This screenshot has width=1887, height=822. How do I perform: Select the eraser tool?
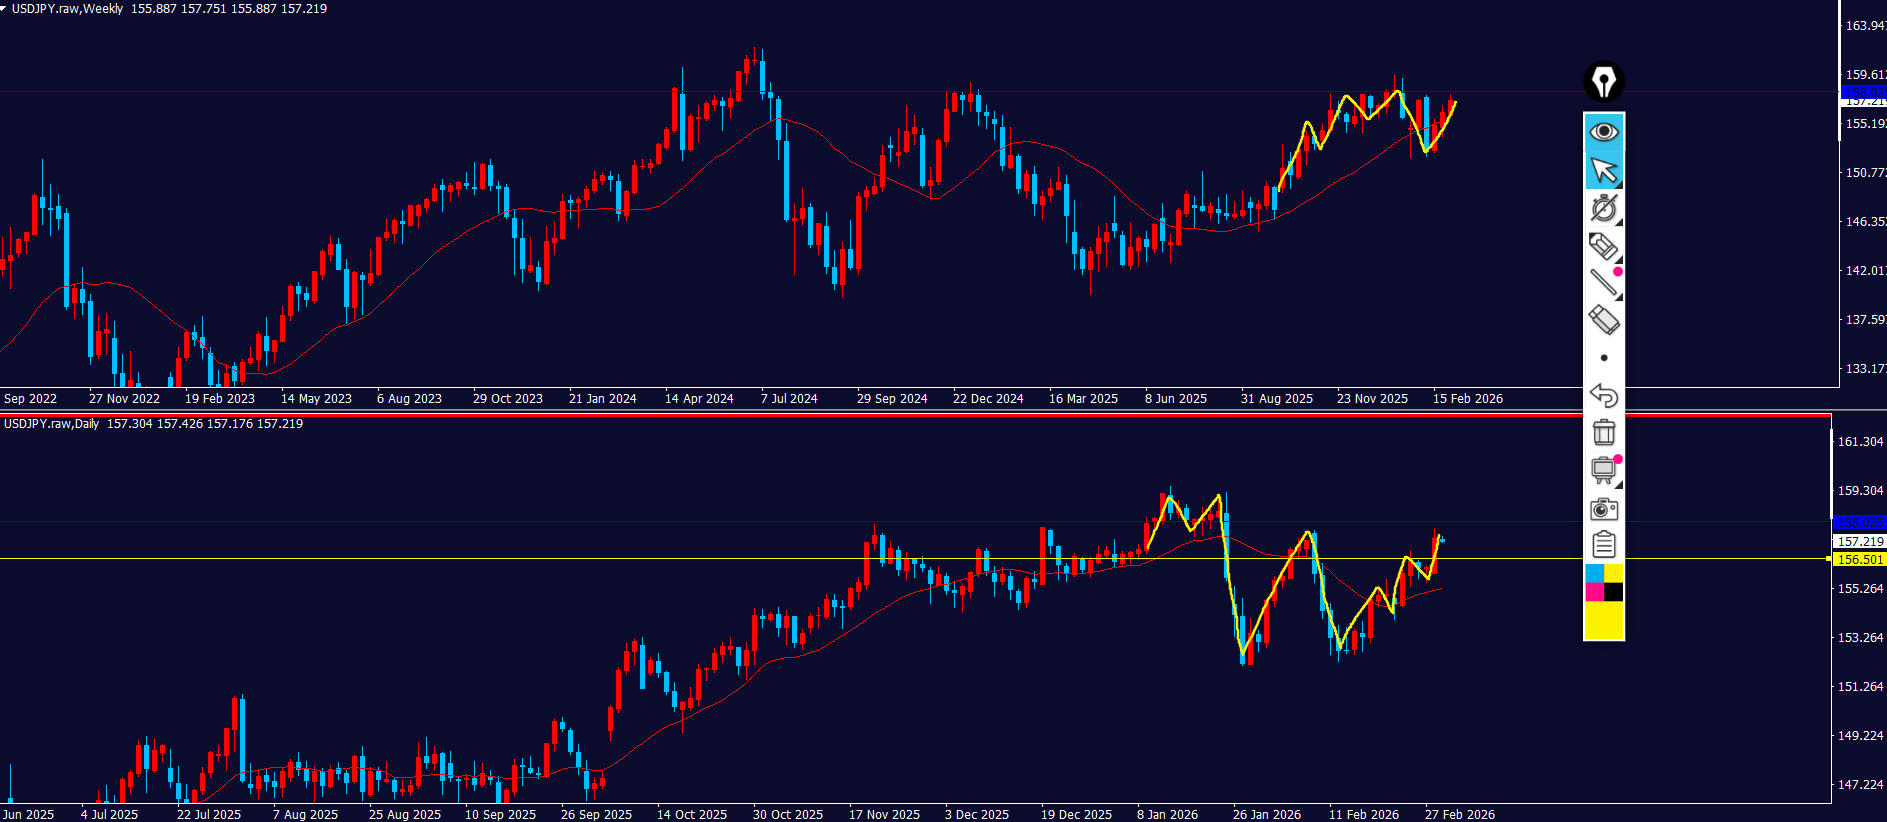point(1603,320)
